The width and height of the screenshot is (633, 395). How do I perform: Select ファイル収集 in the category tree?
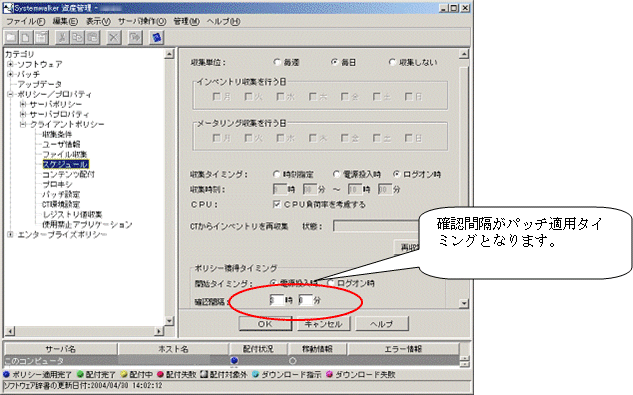point(65,154)
